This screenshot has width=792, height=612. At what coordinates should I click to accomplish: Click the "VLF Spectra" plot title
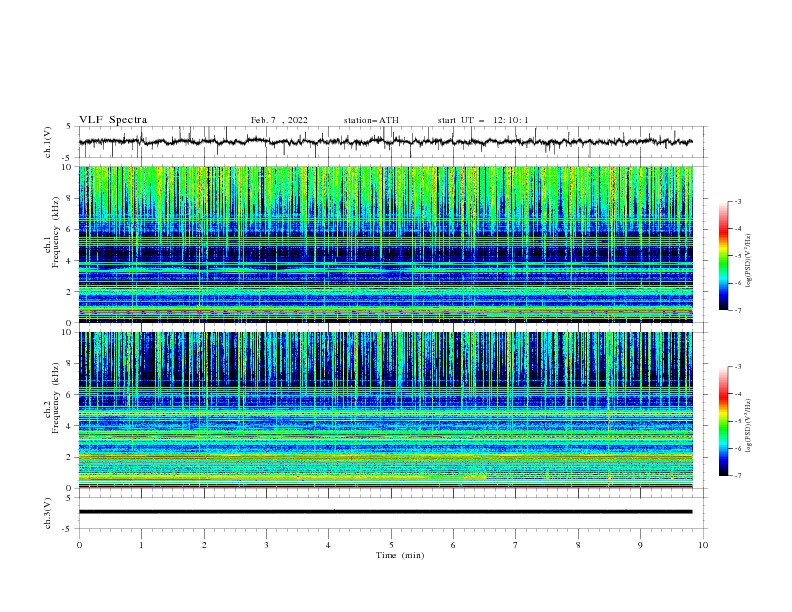(x=113, y=120)
